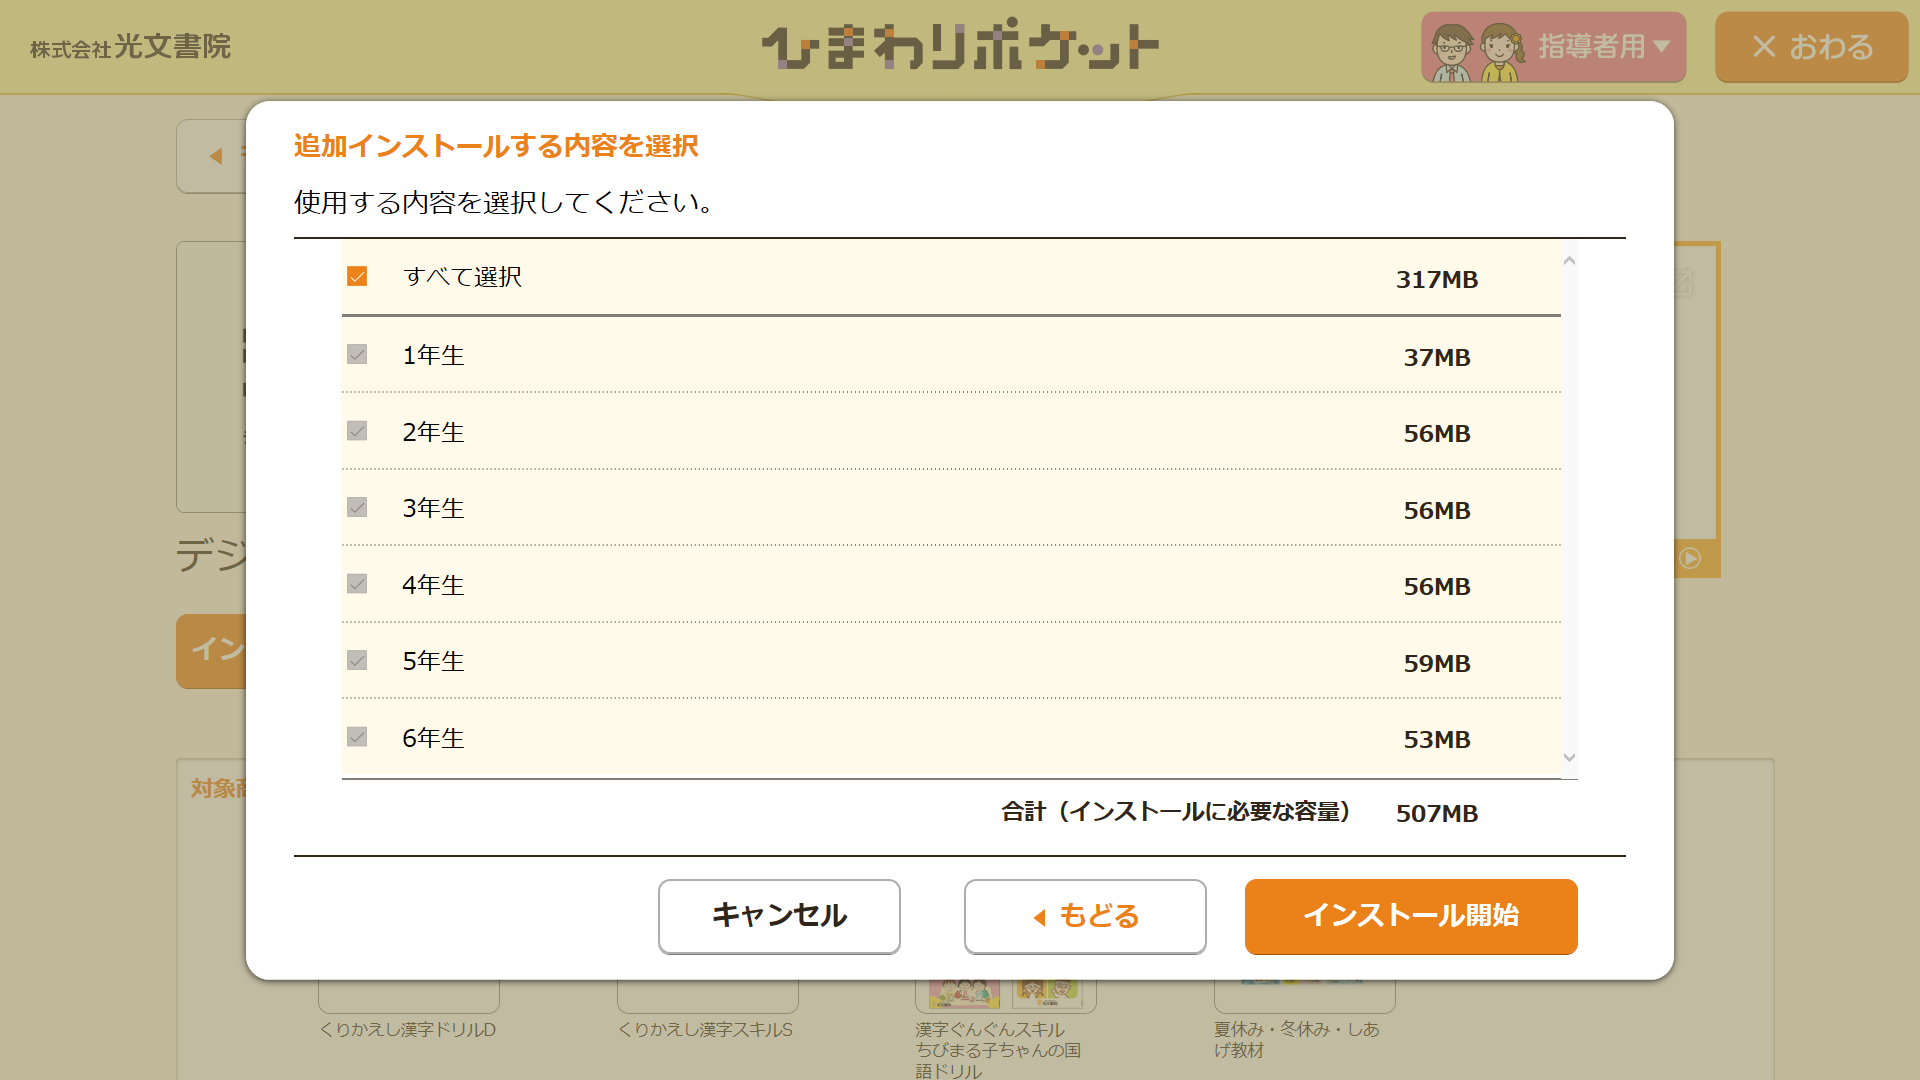Click the list scrollbar down arrow

pyautogui.click(x=1569, y=758)
